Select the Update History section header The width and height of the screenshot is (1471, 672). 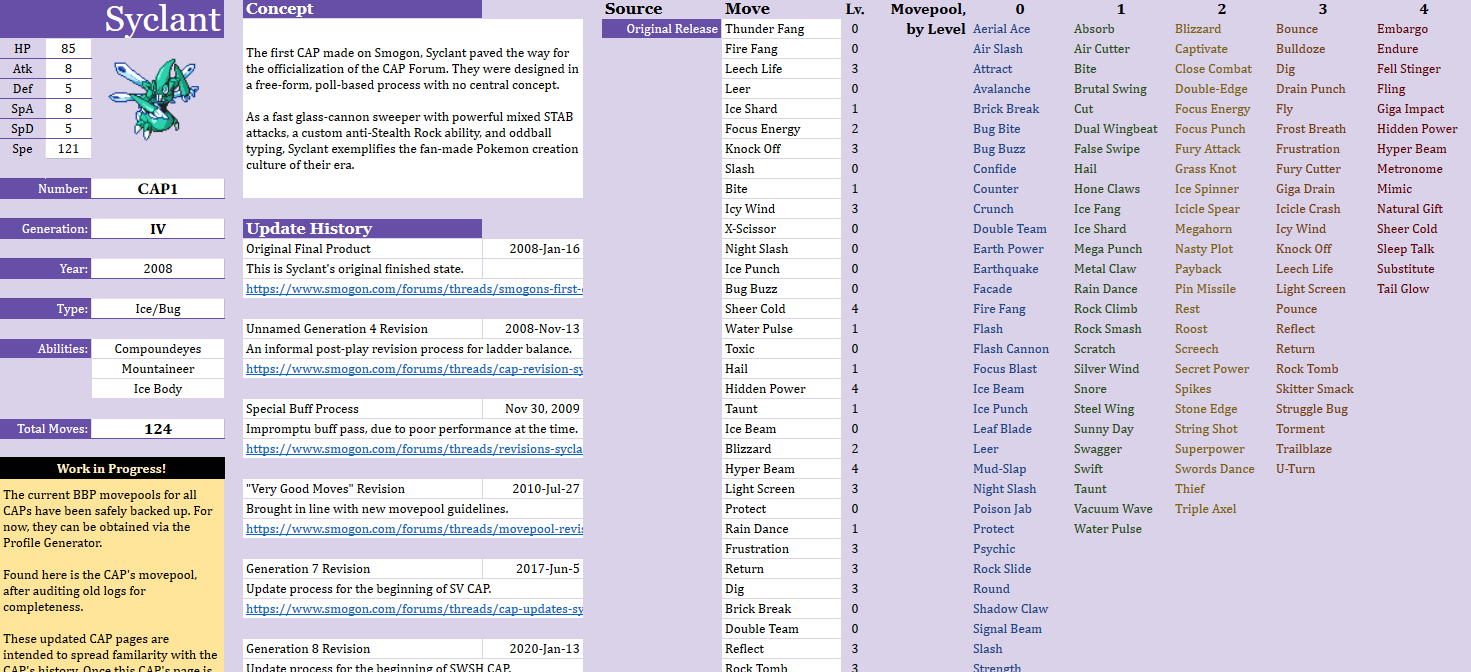click(363, 229)
